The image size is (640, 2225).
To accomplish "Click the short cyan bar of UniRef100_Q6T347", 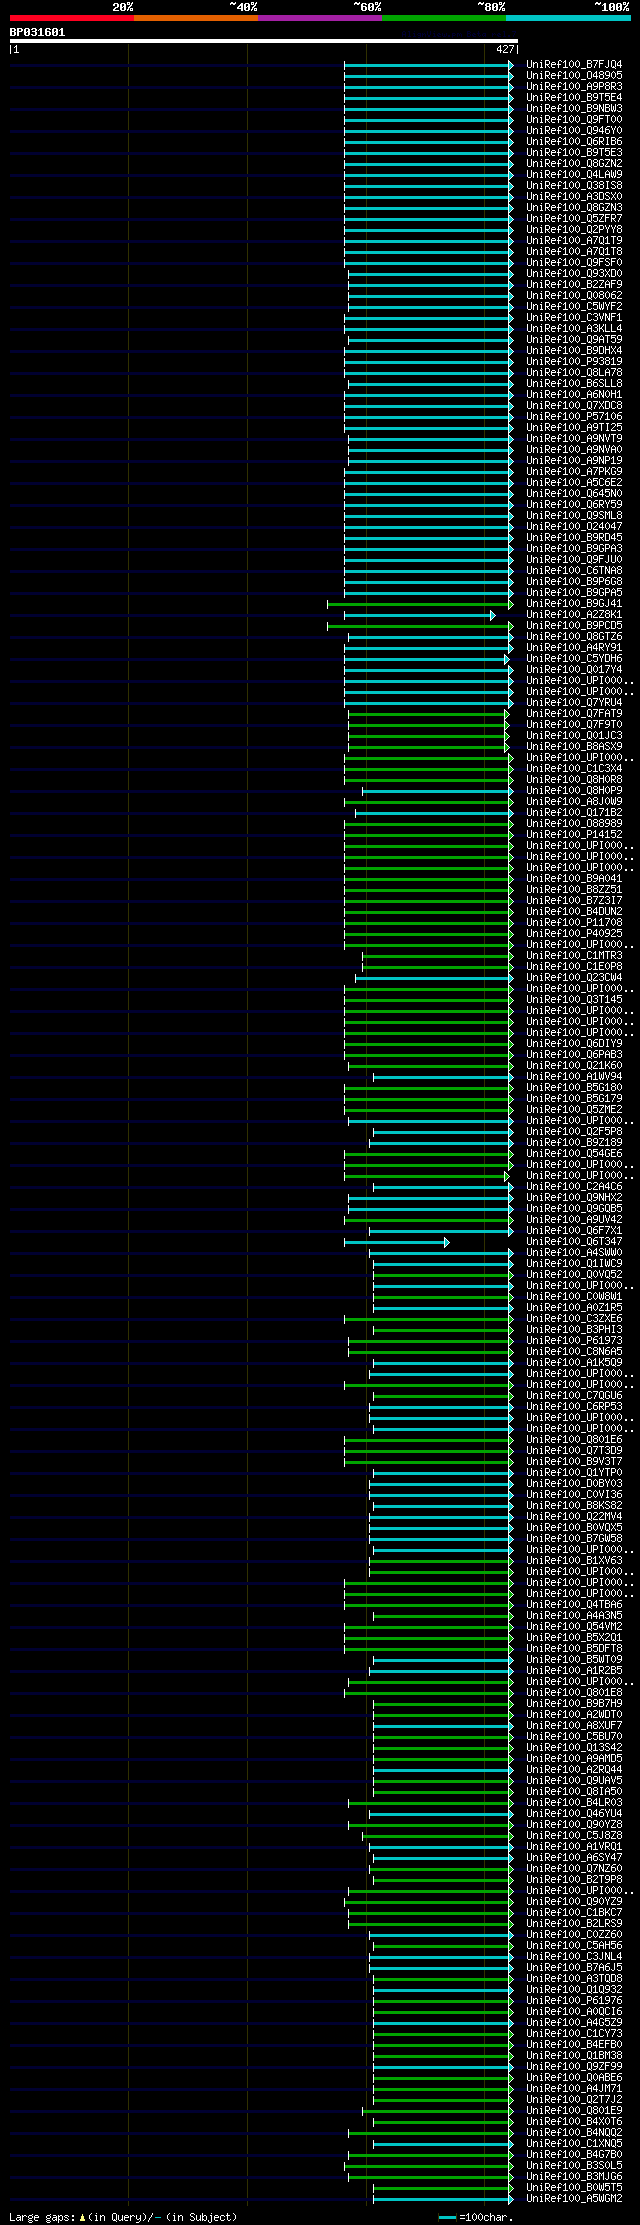I will click(397, 1241).
